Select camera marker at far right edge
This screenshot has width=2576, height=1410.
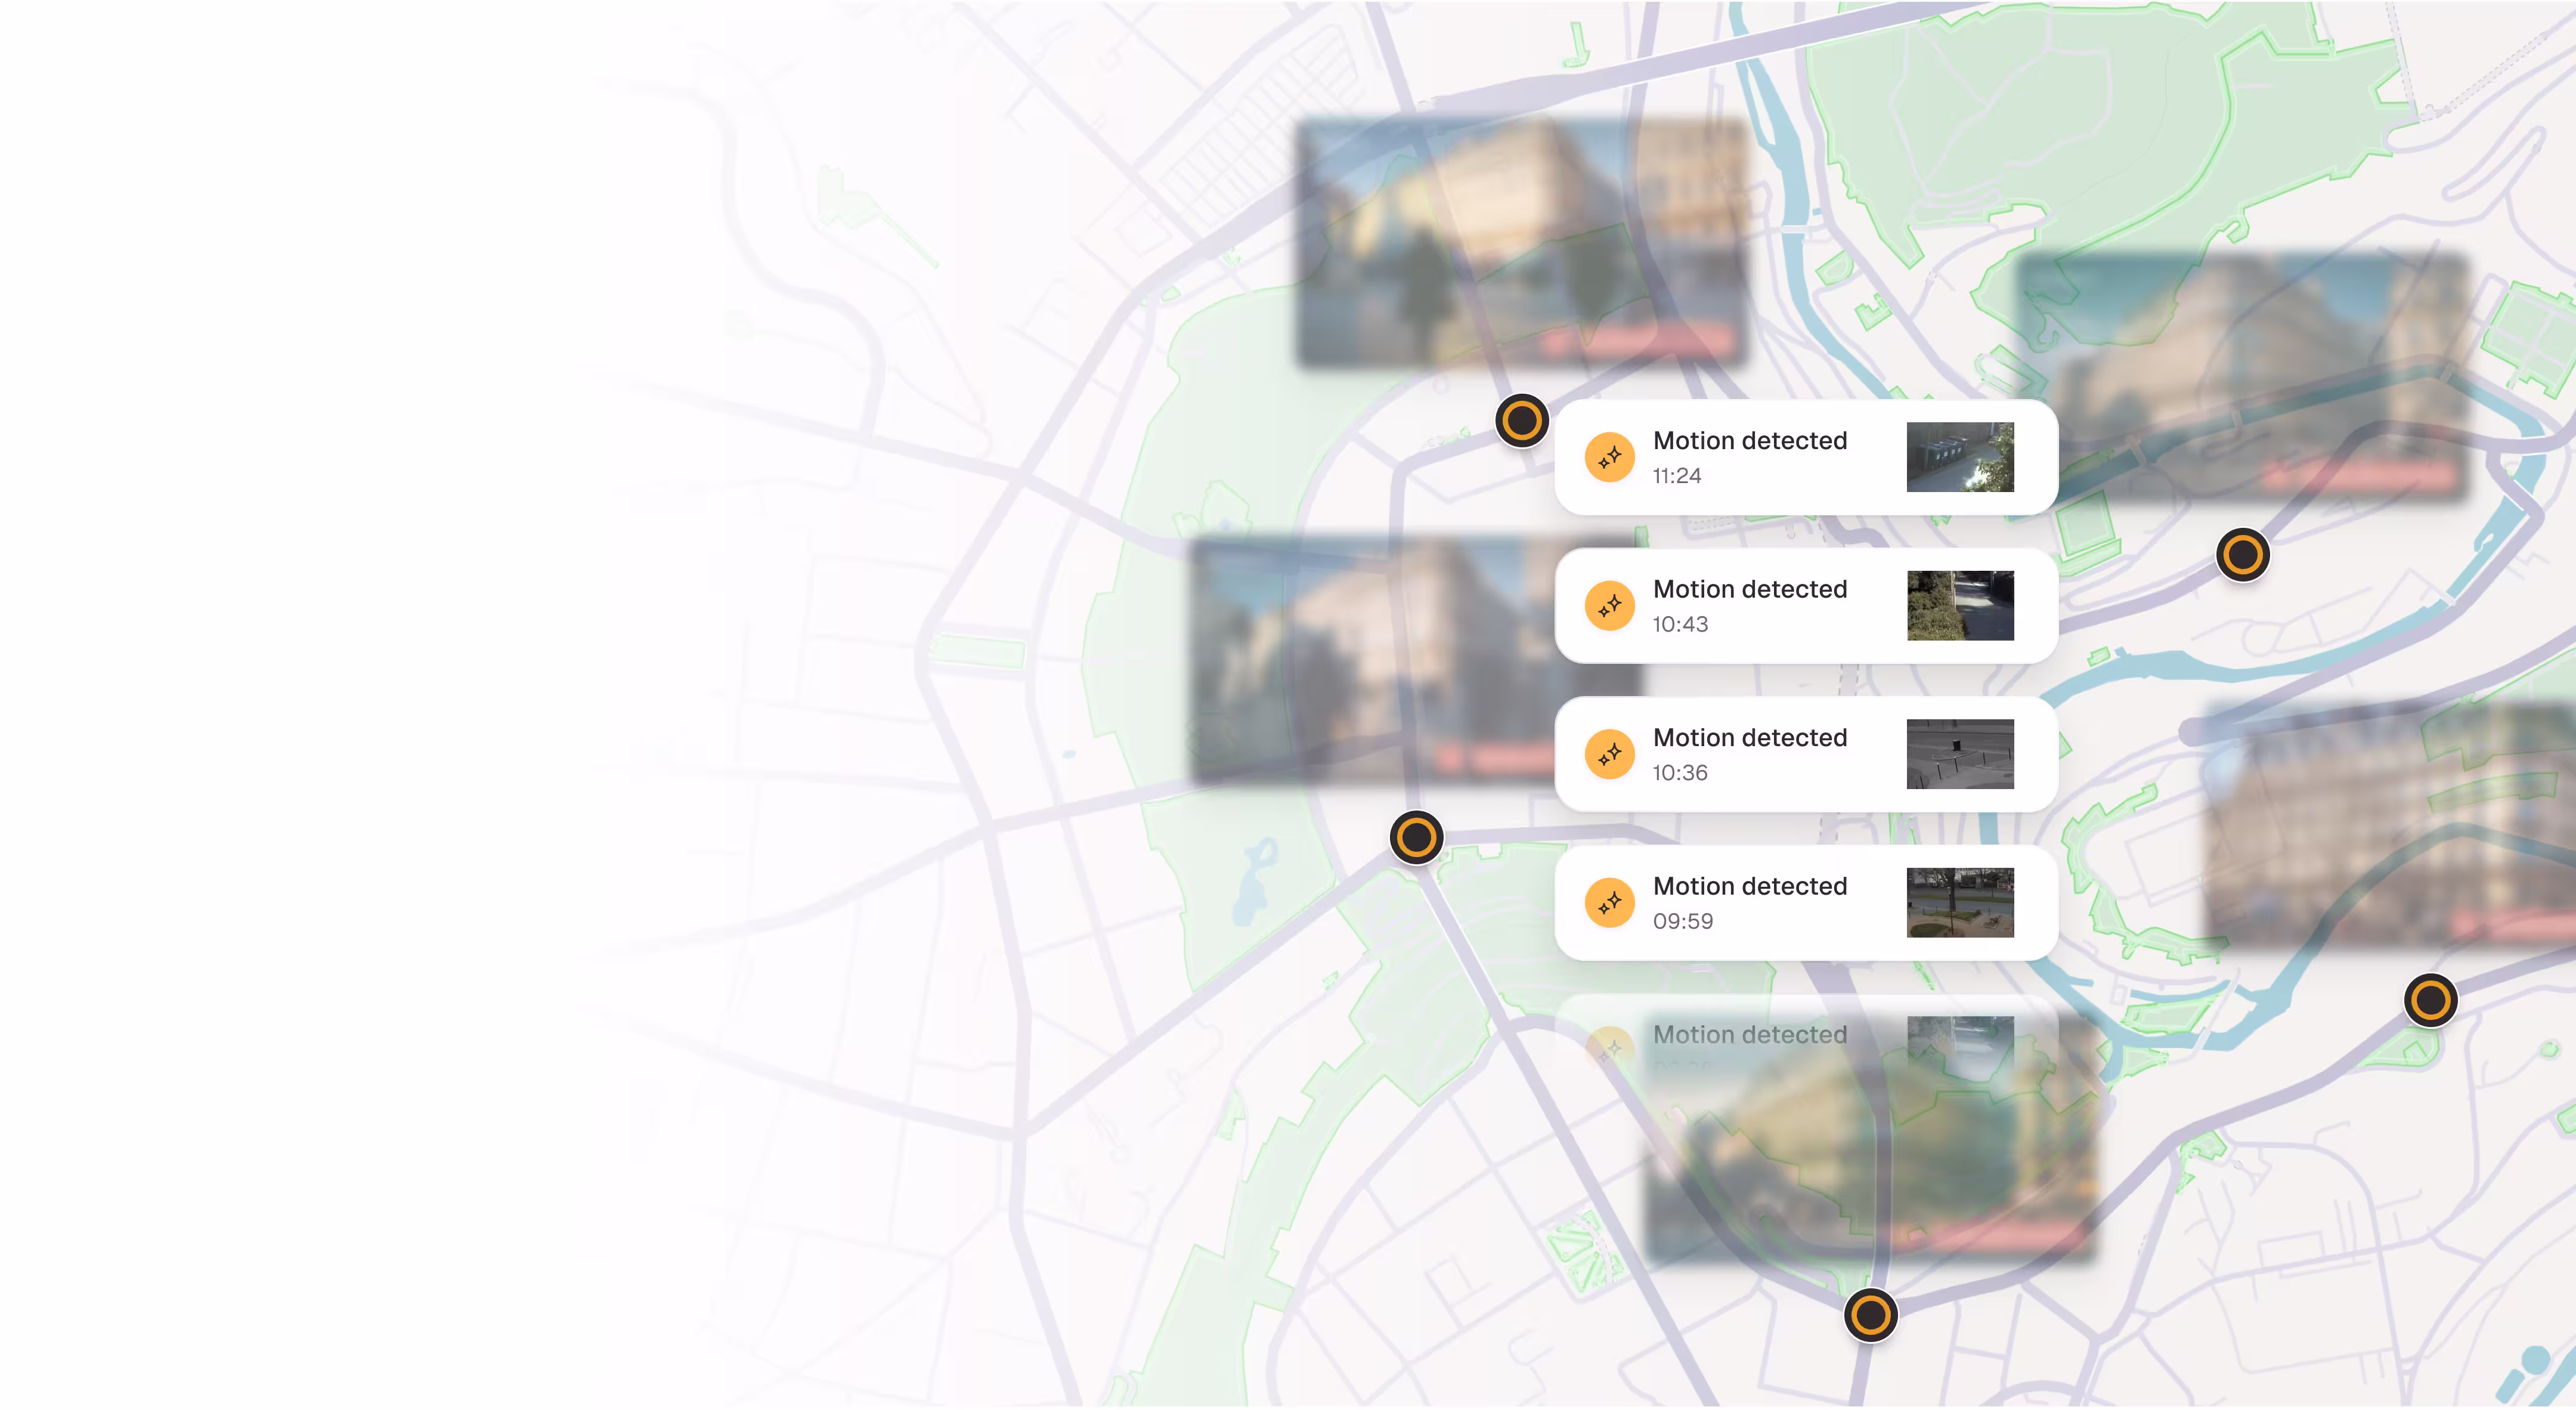(x=2430, y=1000)
